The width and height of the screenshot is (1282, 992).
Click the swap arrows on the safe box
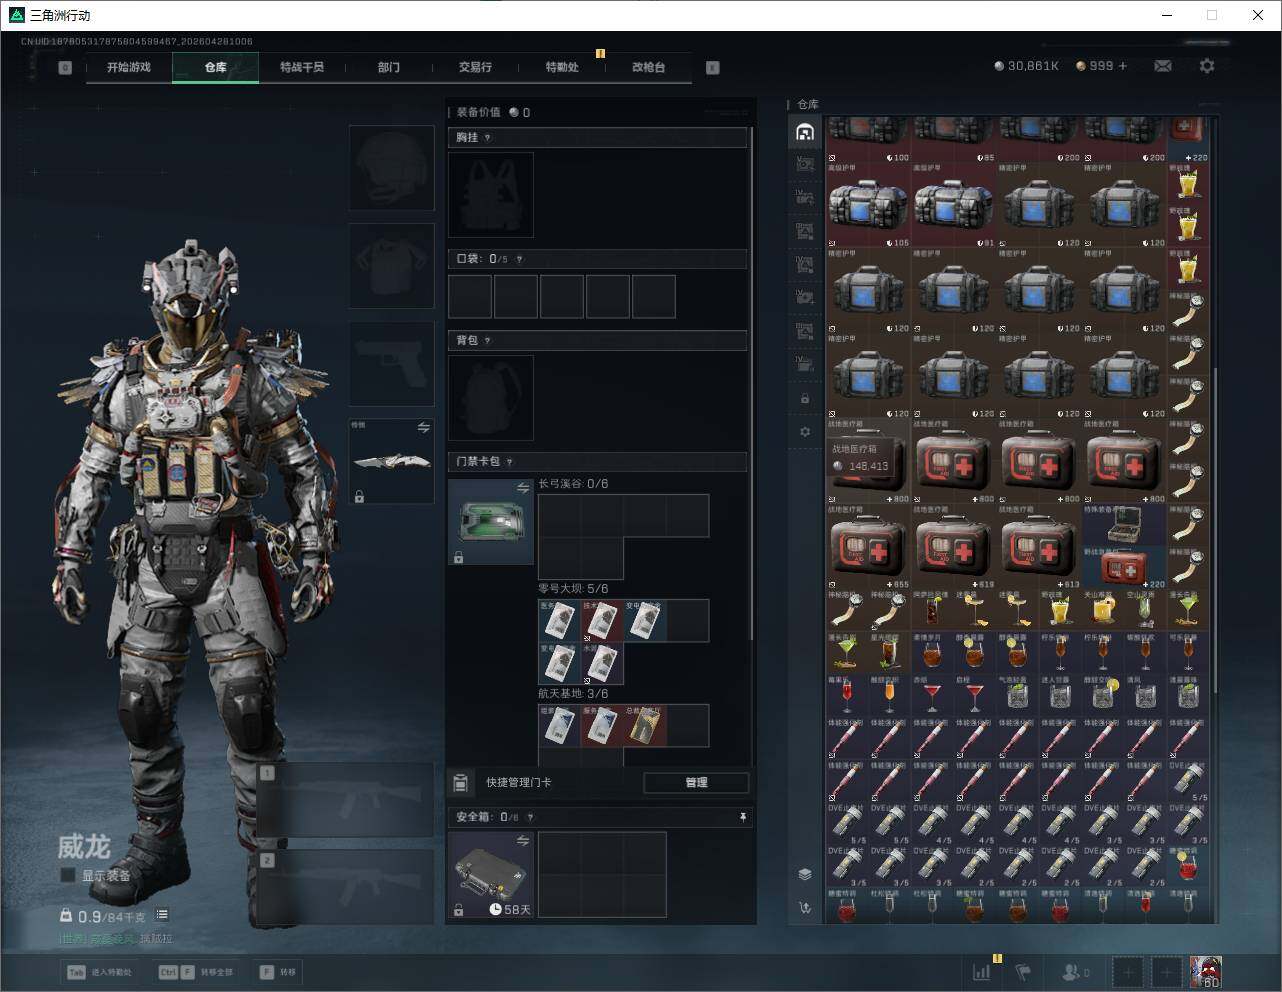(523, 841)
